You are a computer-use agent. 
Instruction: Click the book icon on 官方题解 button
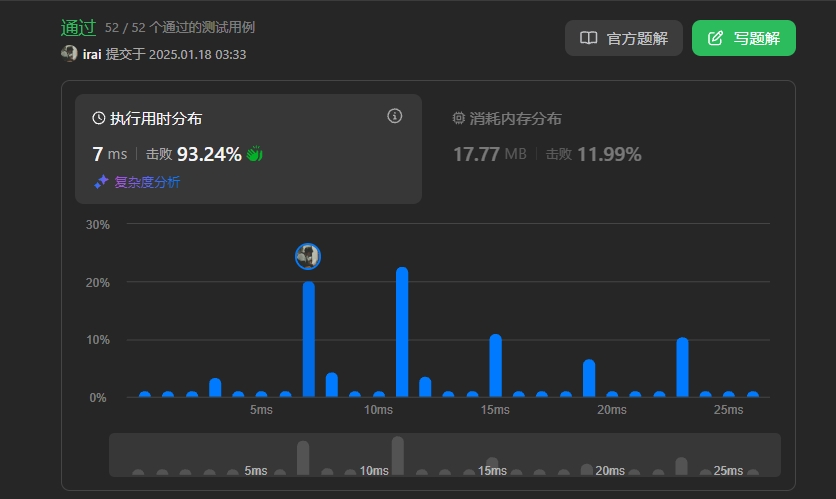click(x=589, y=38)
